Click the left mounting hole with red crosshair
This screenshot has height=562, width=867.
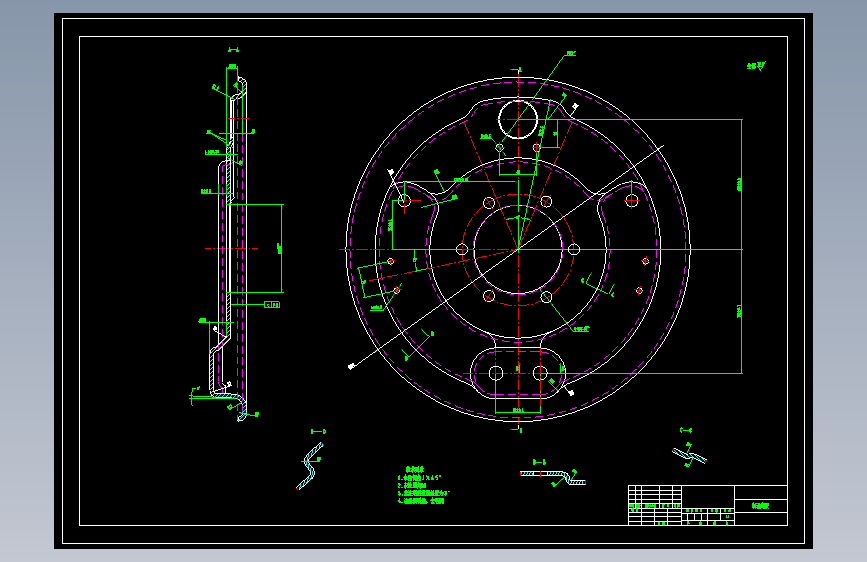coord(404,200)
